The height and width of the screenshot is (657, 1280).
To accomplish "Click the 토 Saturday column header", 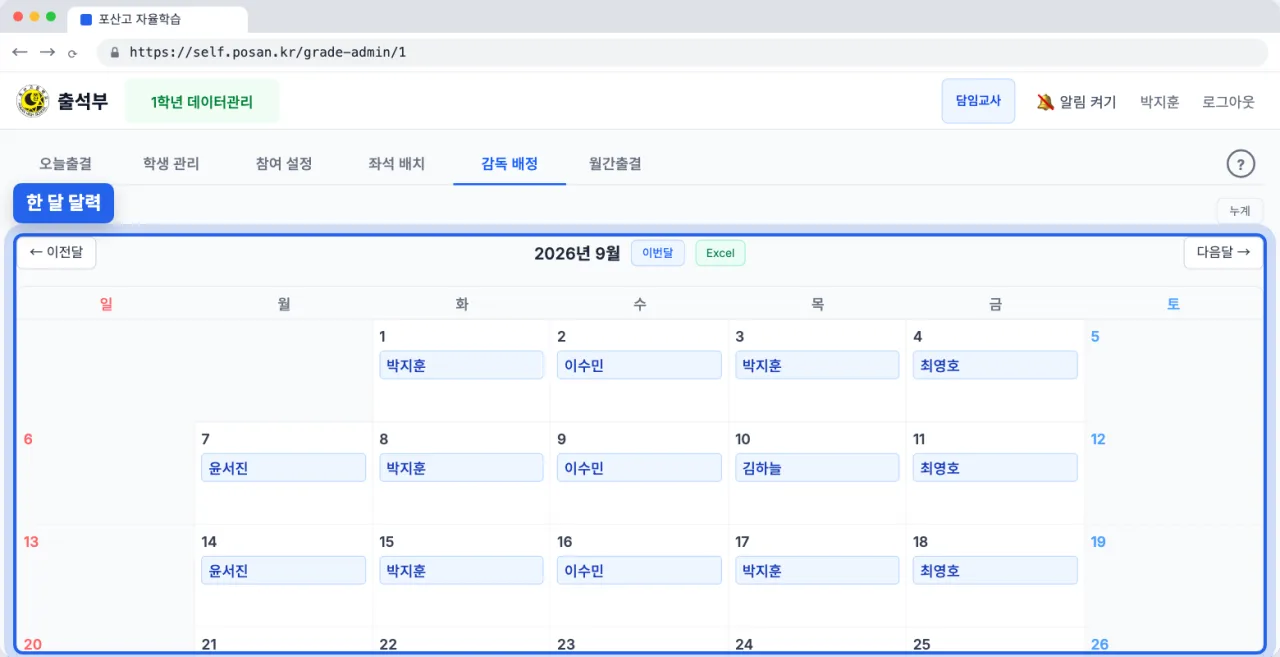I will 1173,304.
